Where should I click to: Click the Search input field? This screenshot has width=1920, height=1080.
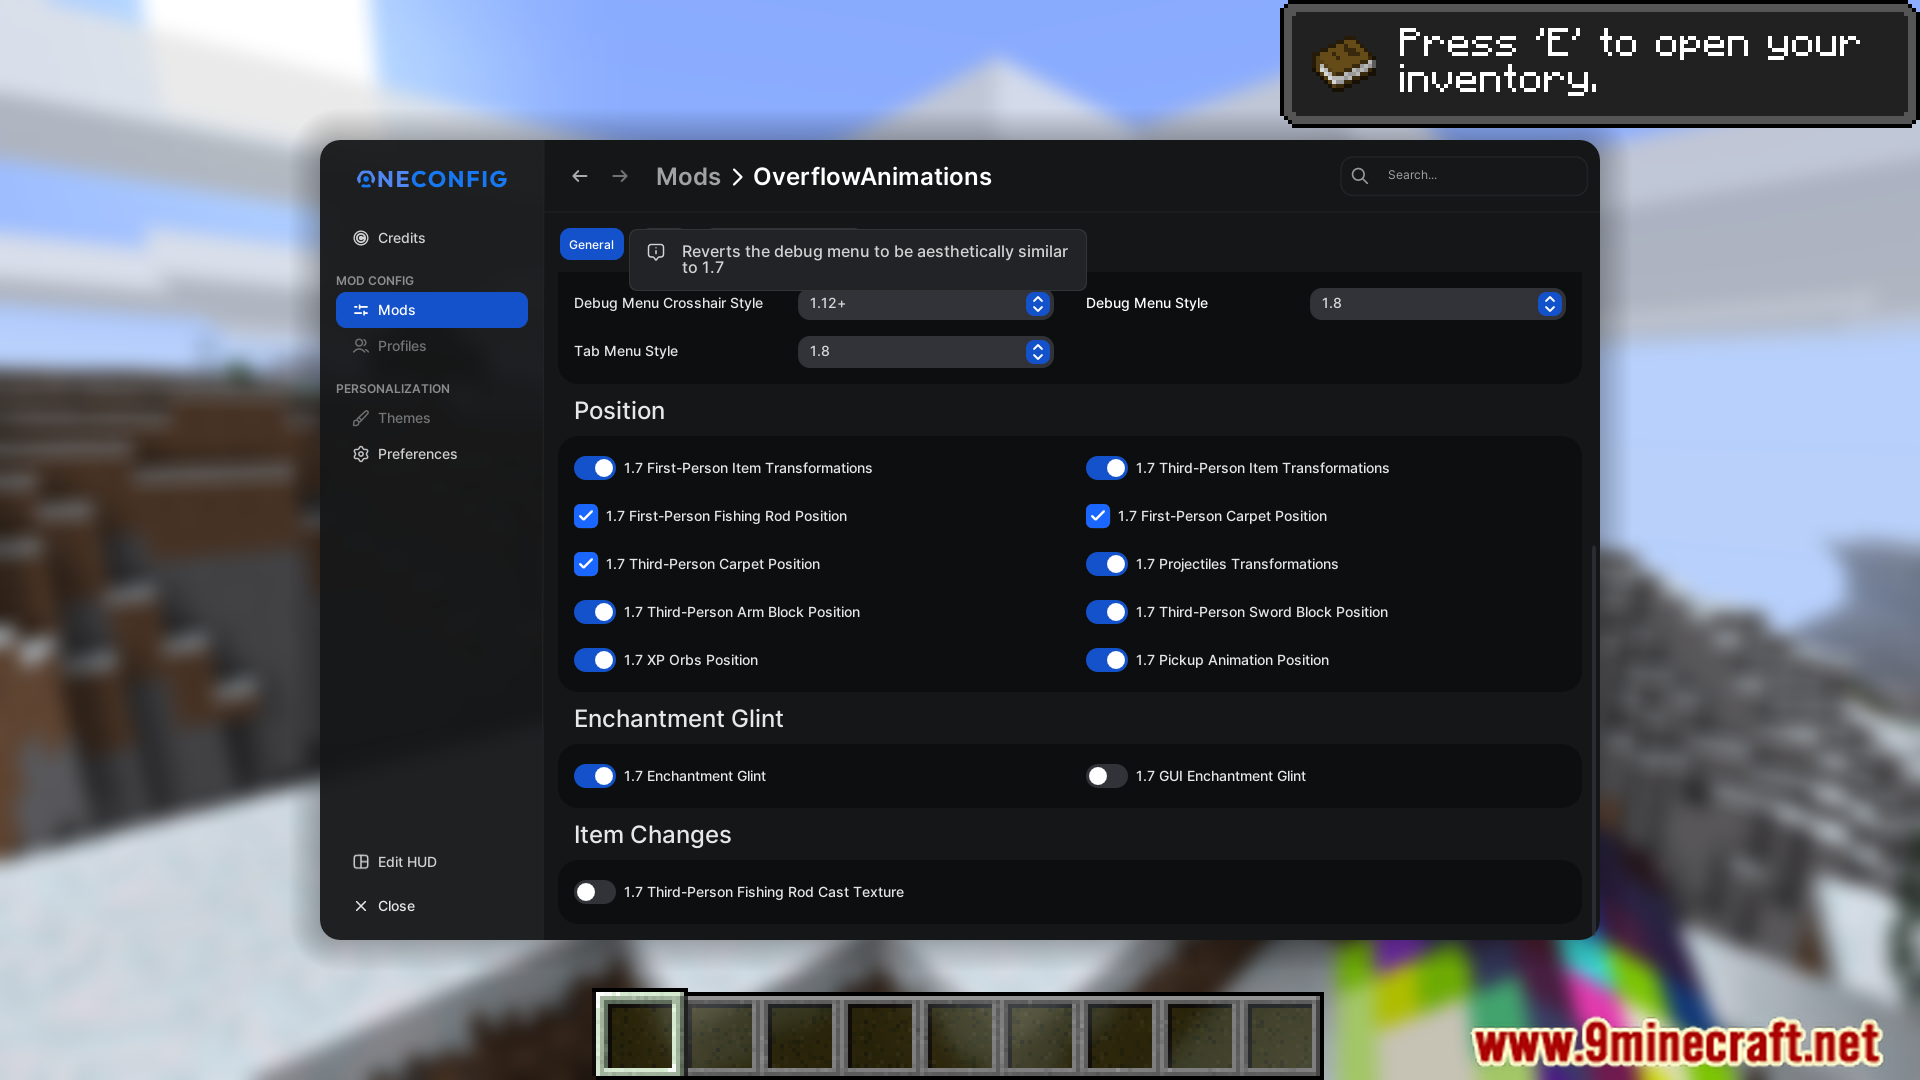pos(1464,176)
